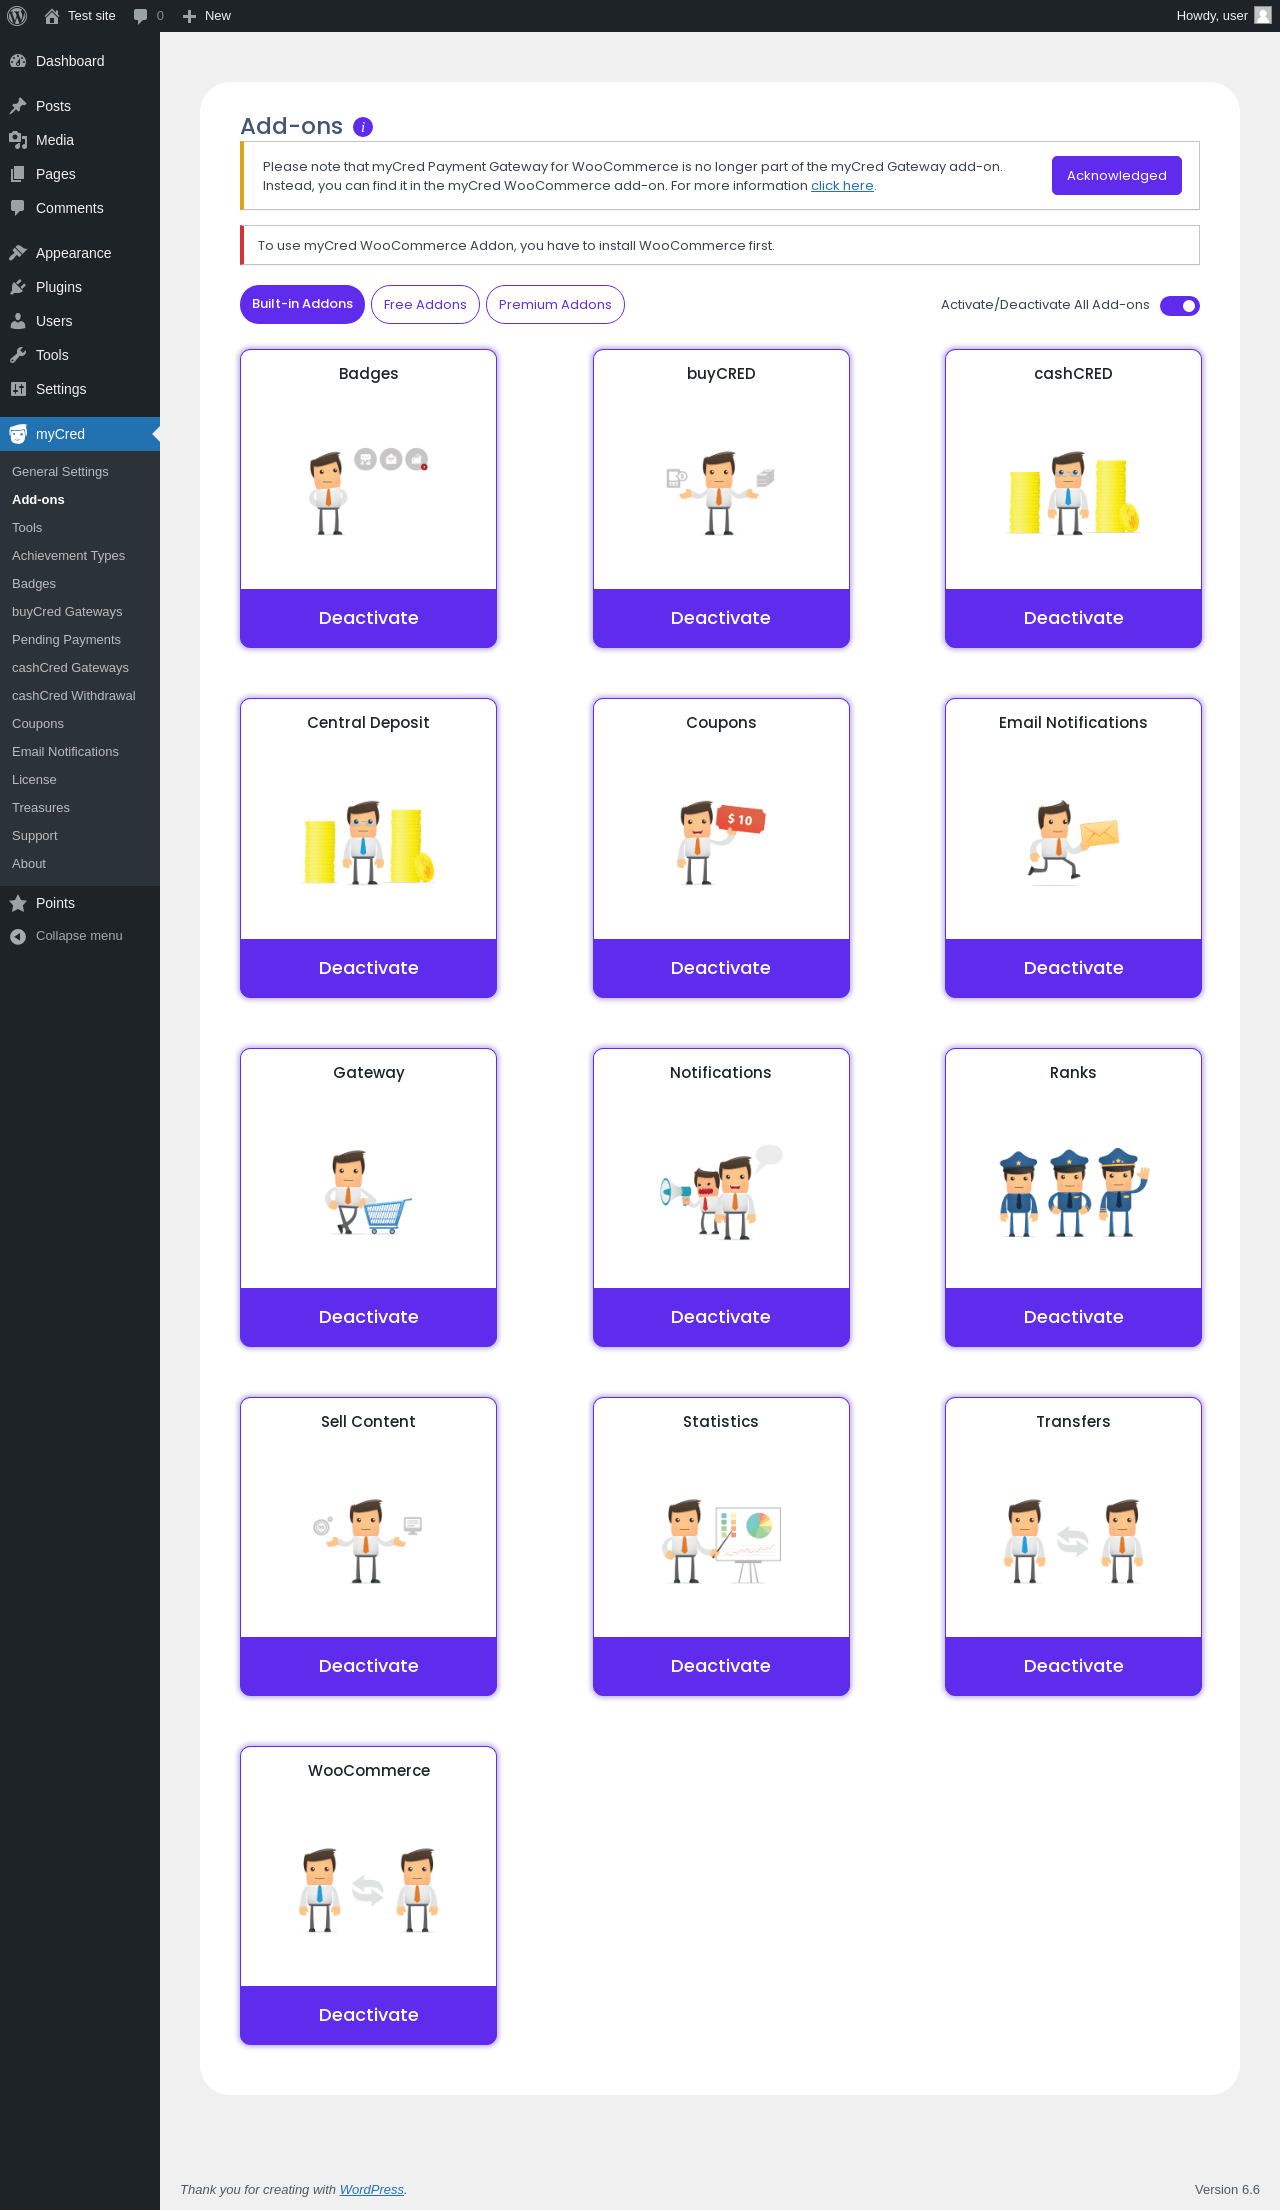Open the Tools item under myCred
The height and width of the screenshot is (2210, 1280).
(x=80, y=528)
